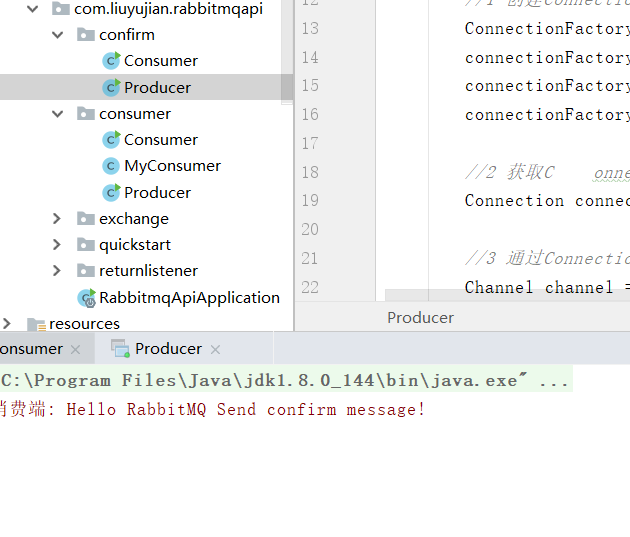Click line number 13 in the gutter
Image resolution: width=630 pixels, height=537 pixels.
(310, 29)
